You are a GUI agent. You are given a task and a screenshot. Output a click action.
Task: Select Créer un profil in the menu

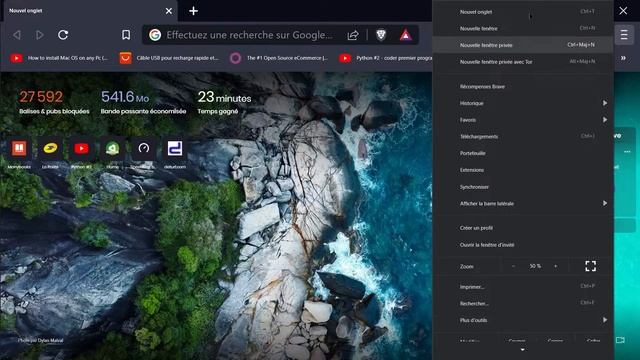(x=522, y=228)
